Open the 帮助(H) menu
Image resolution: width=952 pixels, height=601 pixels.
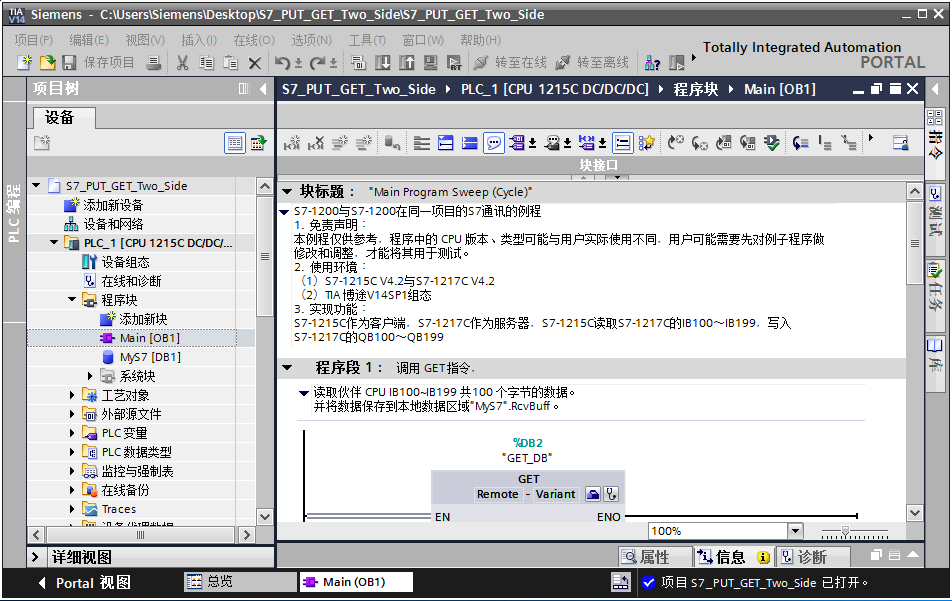tap(480, 40)
